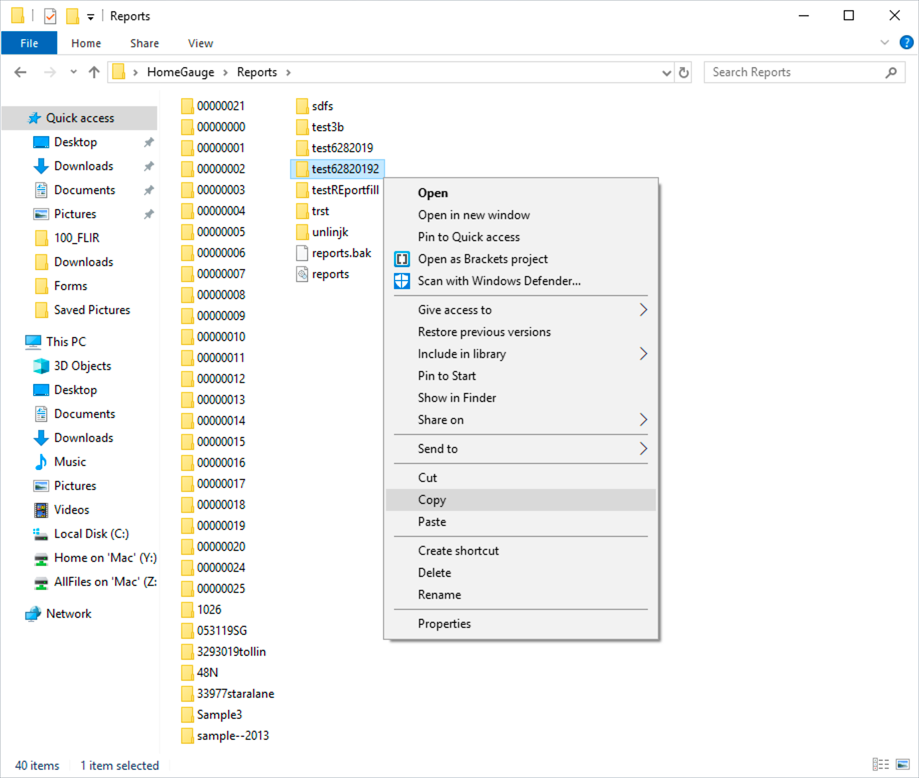The height and width of the screenshot is (778, 919).
Task: Select the 00000021 folder
Action: click(213, 106)
